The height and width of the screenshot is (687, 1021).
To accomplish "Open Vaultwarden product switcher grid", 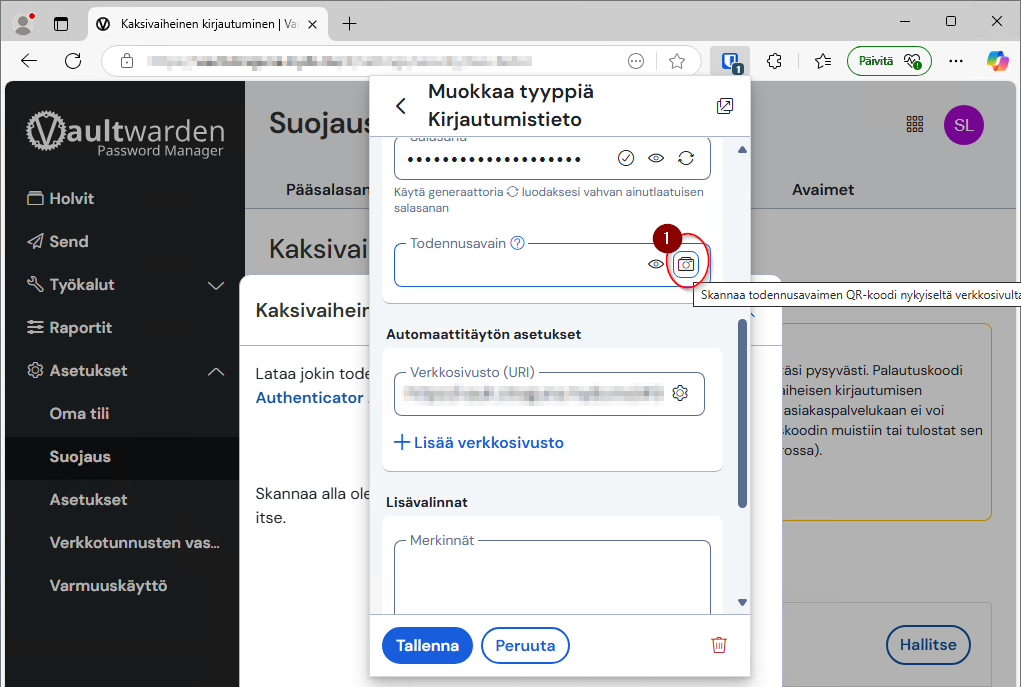I will [915, 124].
